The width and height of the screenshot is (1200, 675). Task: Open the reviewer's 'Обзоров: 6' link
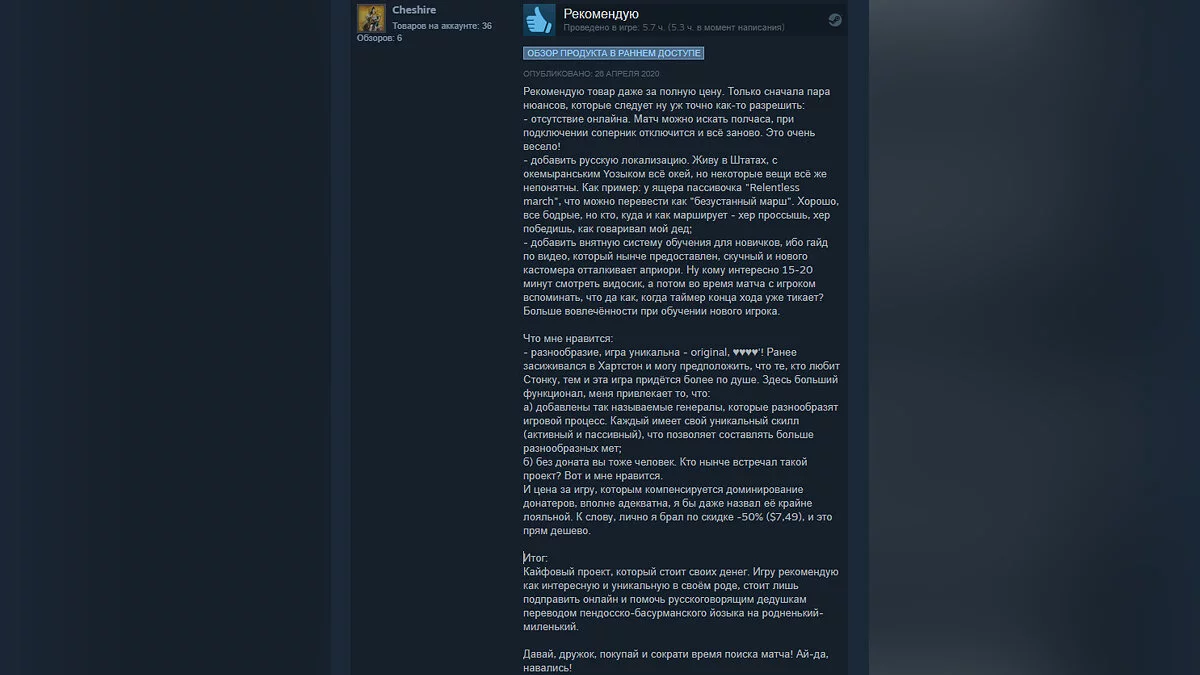coord(379,38)
